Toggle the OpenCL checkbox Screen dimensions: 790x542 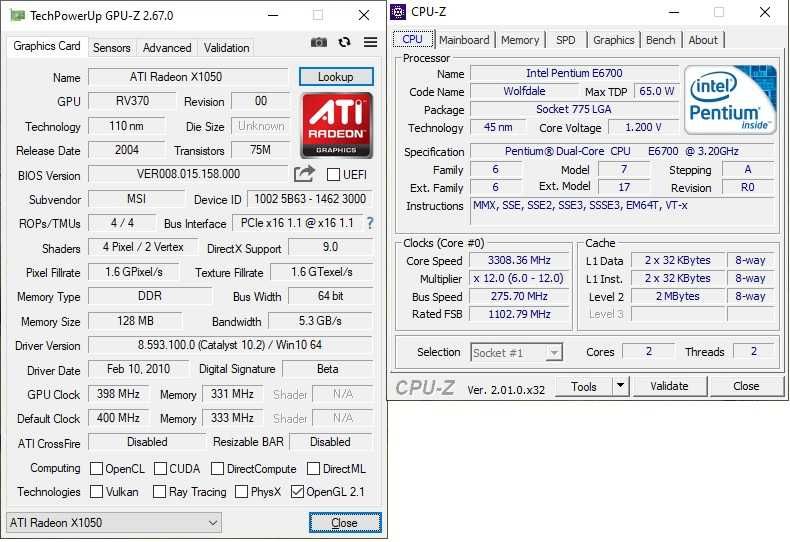pyautogui.click(x=96, y=468)
